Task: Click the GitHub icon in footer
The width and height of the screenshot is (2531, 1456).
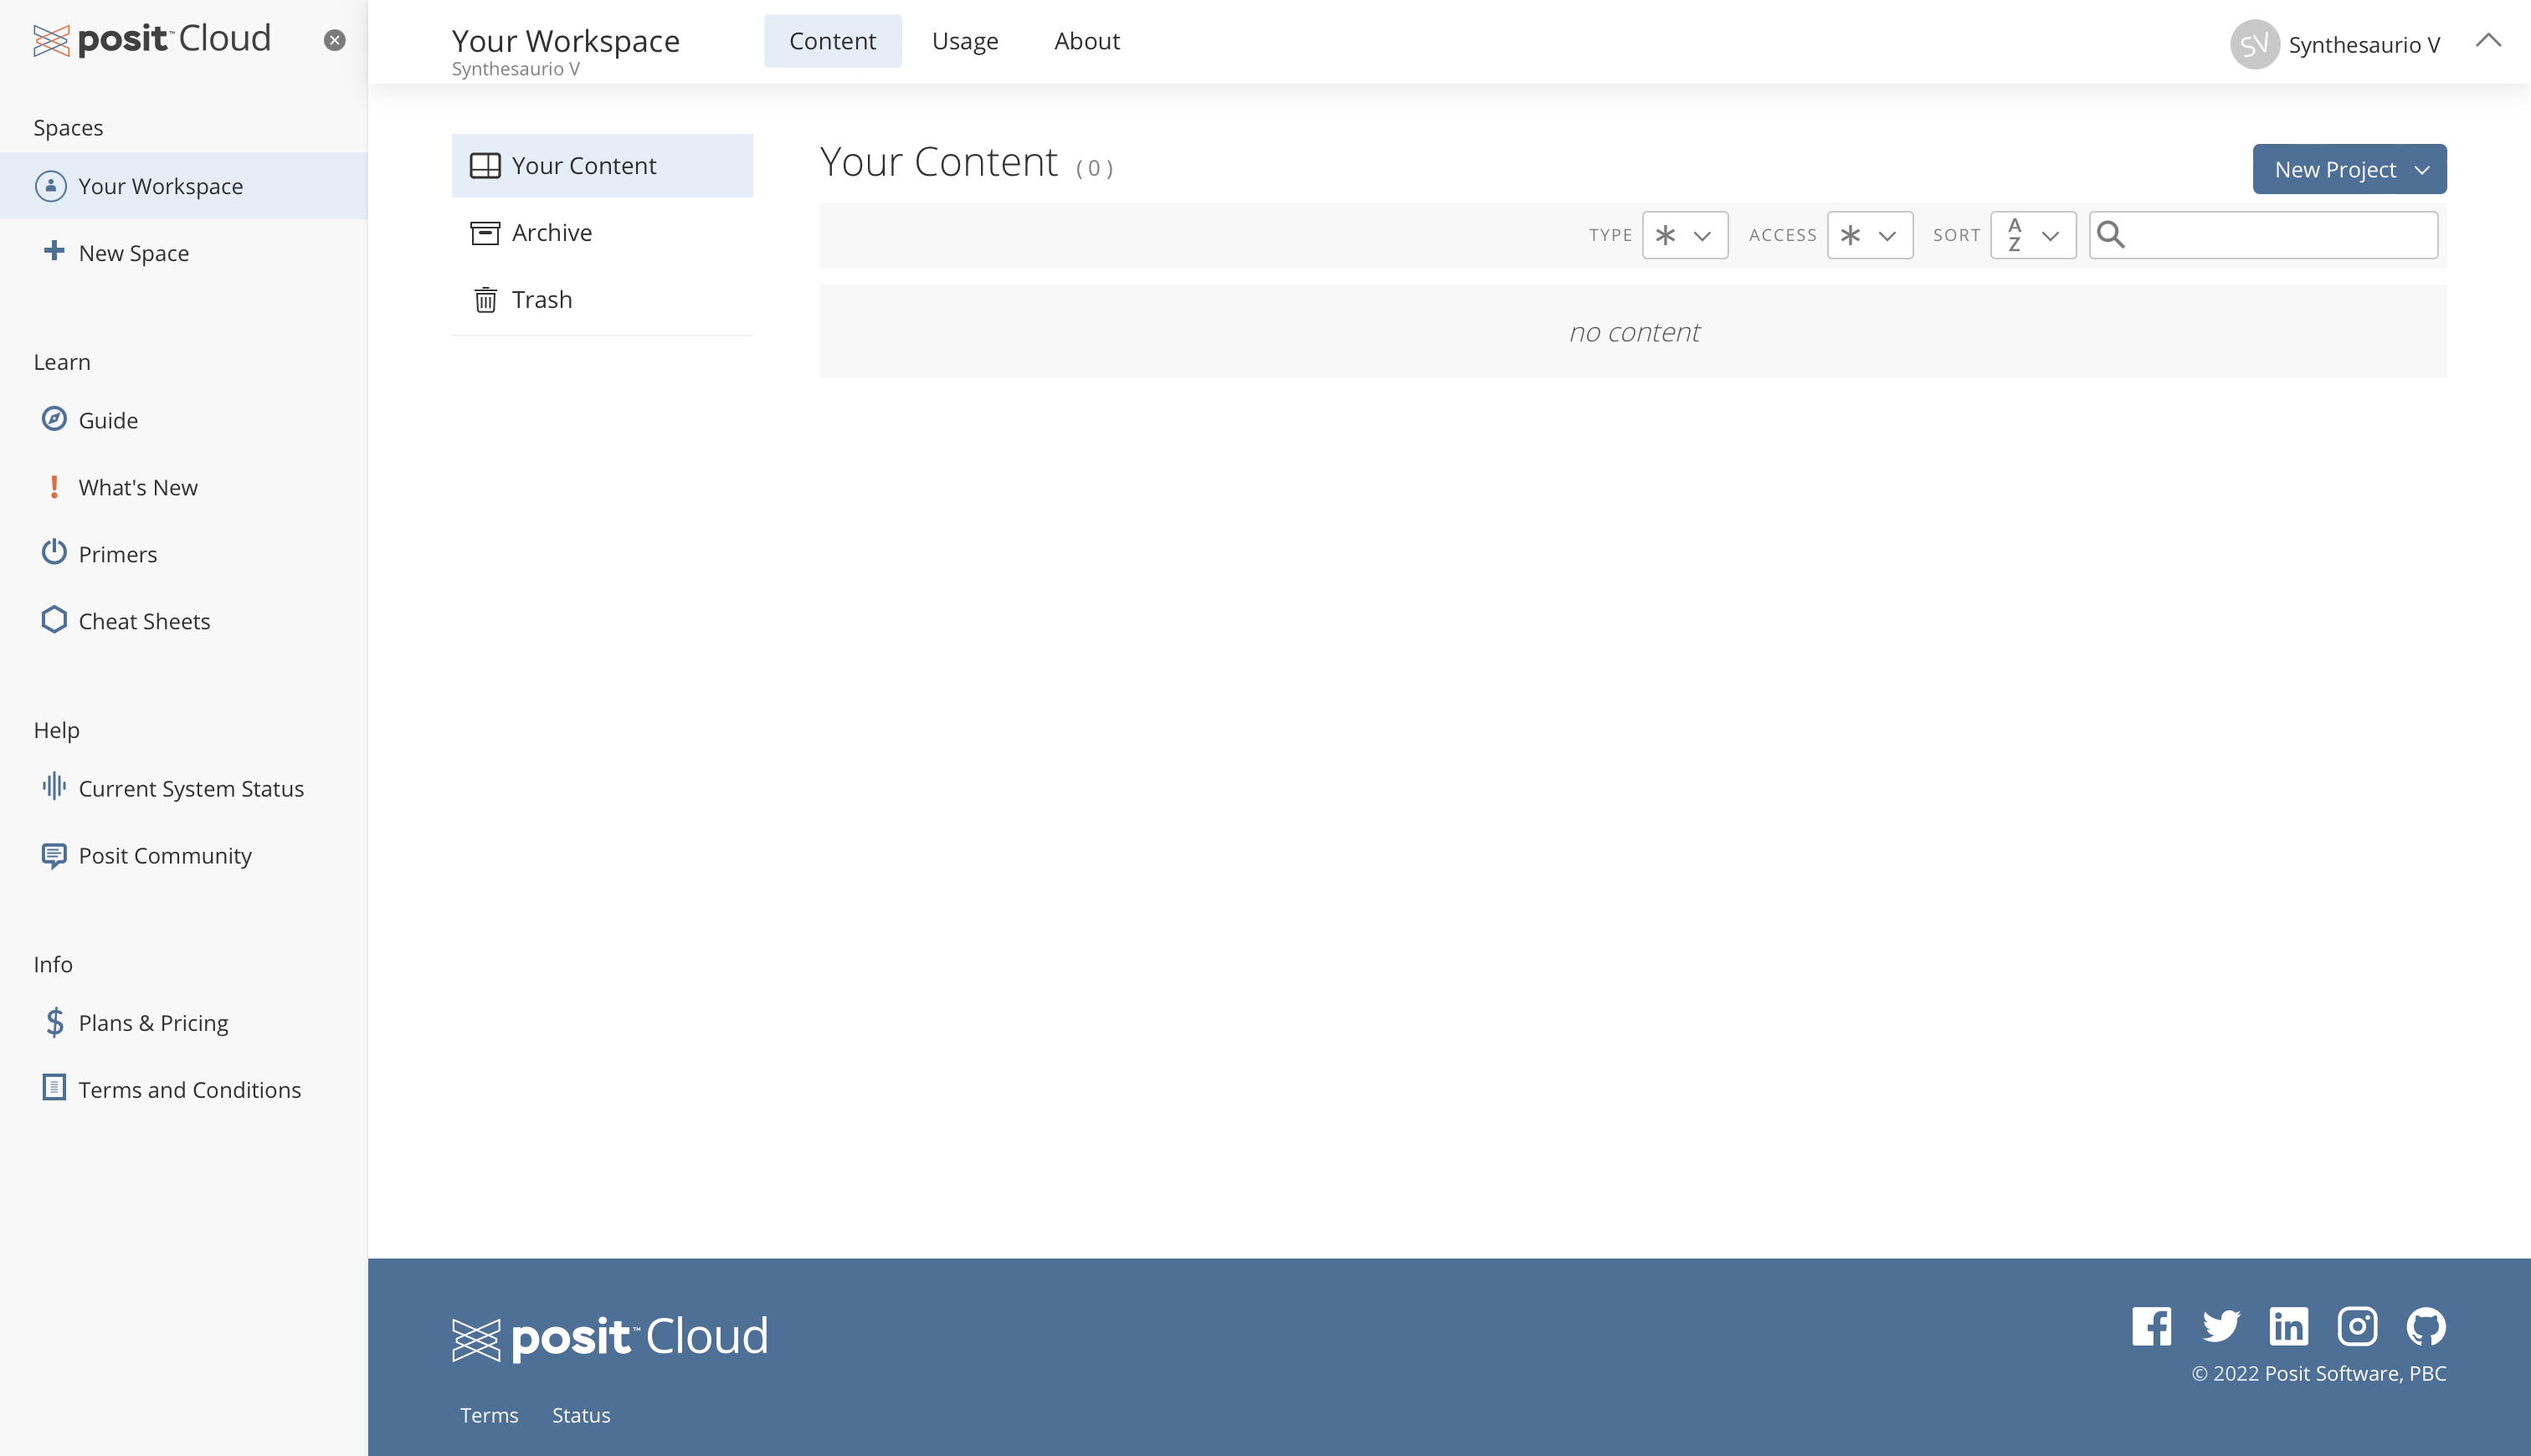Action: pyautogui.click(x=2425, y=1326)
